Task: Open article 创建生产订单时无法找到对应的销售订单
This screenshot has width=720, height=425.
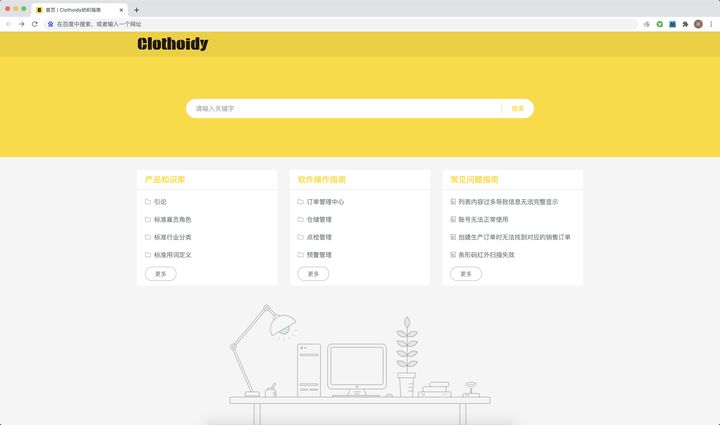Action: tap(514, 237)
